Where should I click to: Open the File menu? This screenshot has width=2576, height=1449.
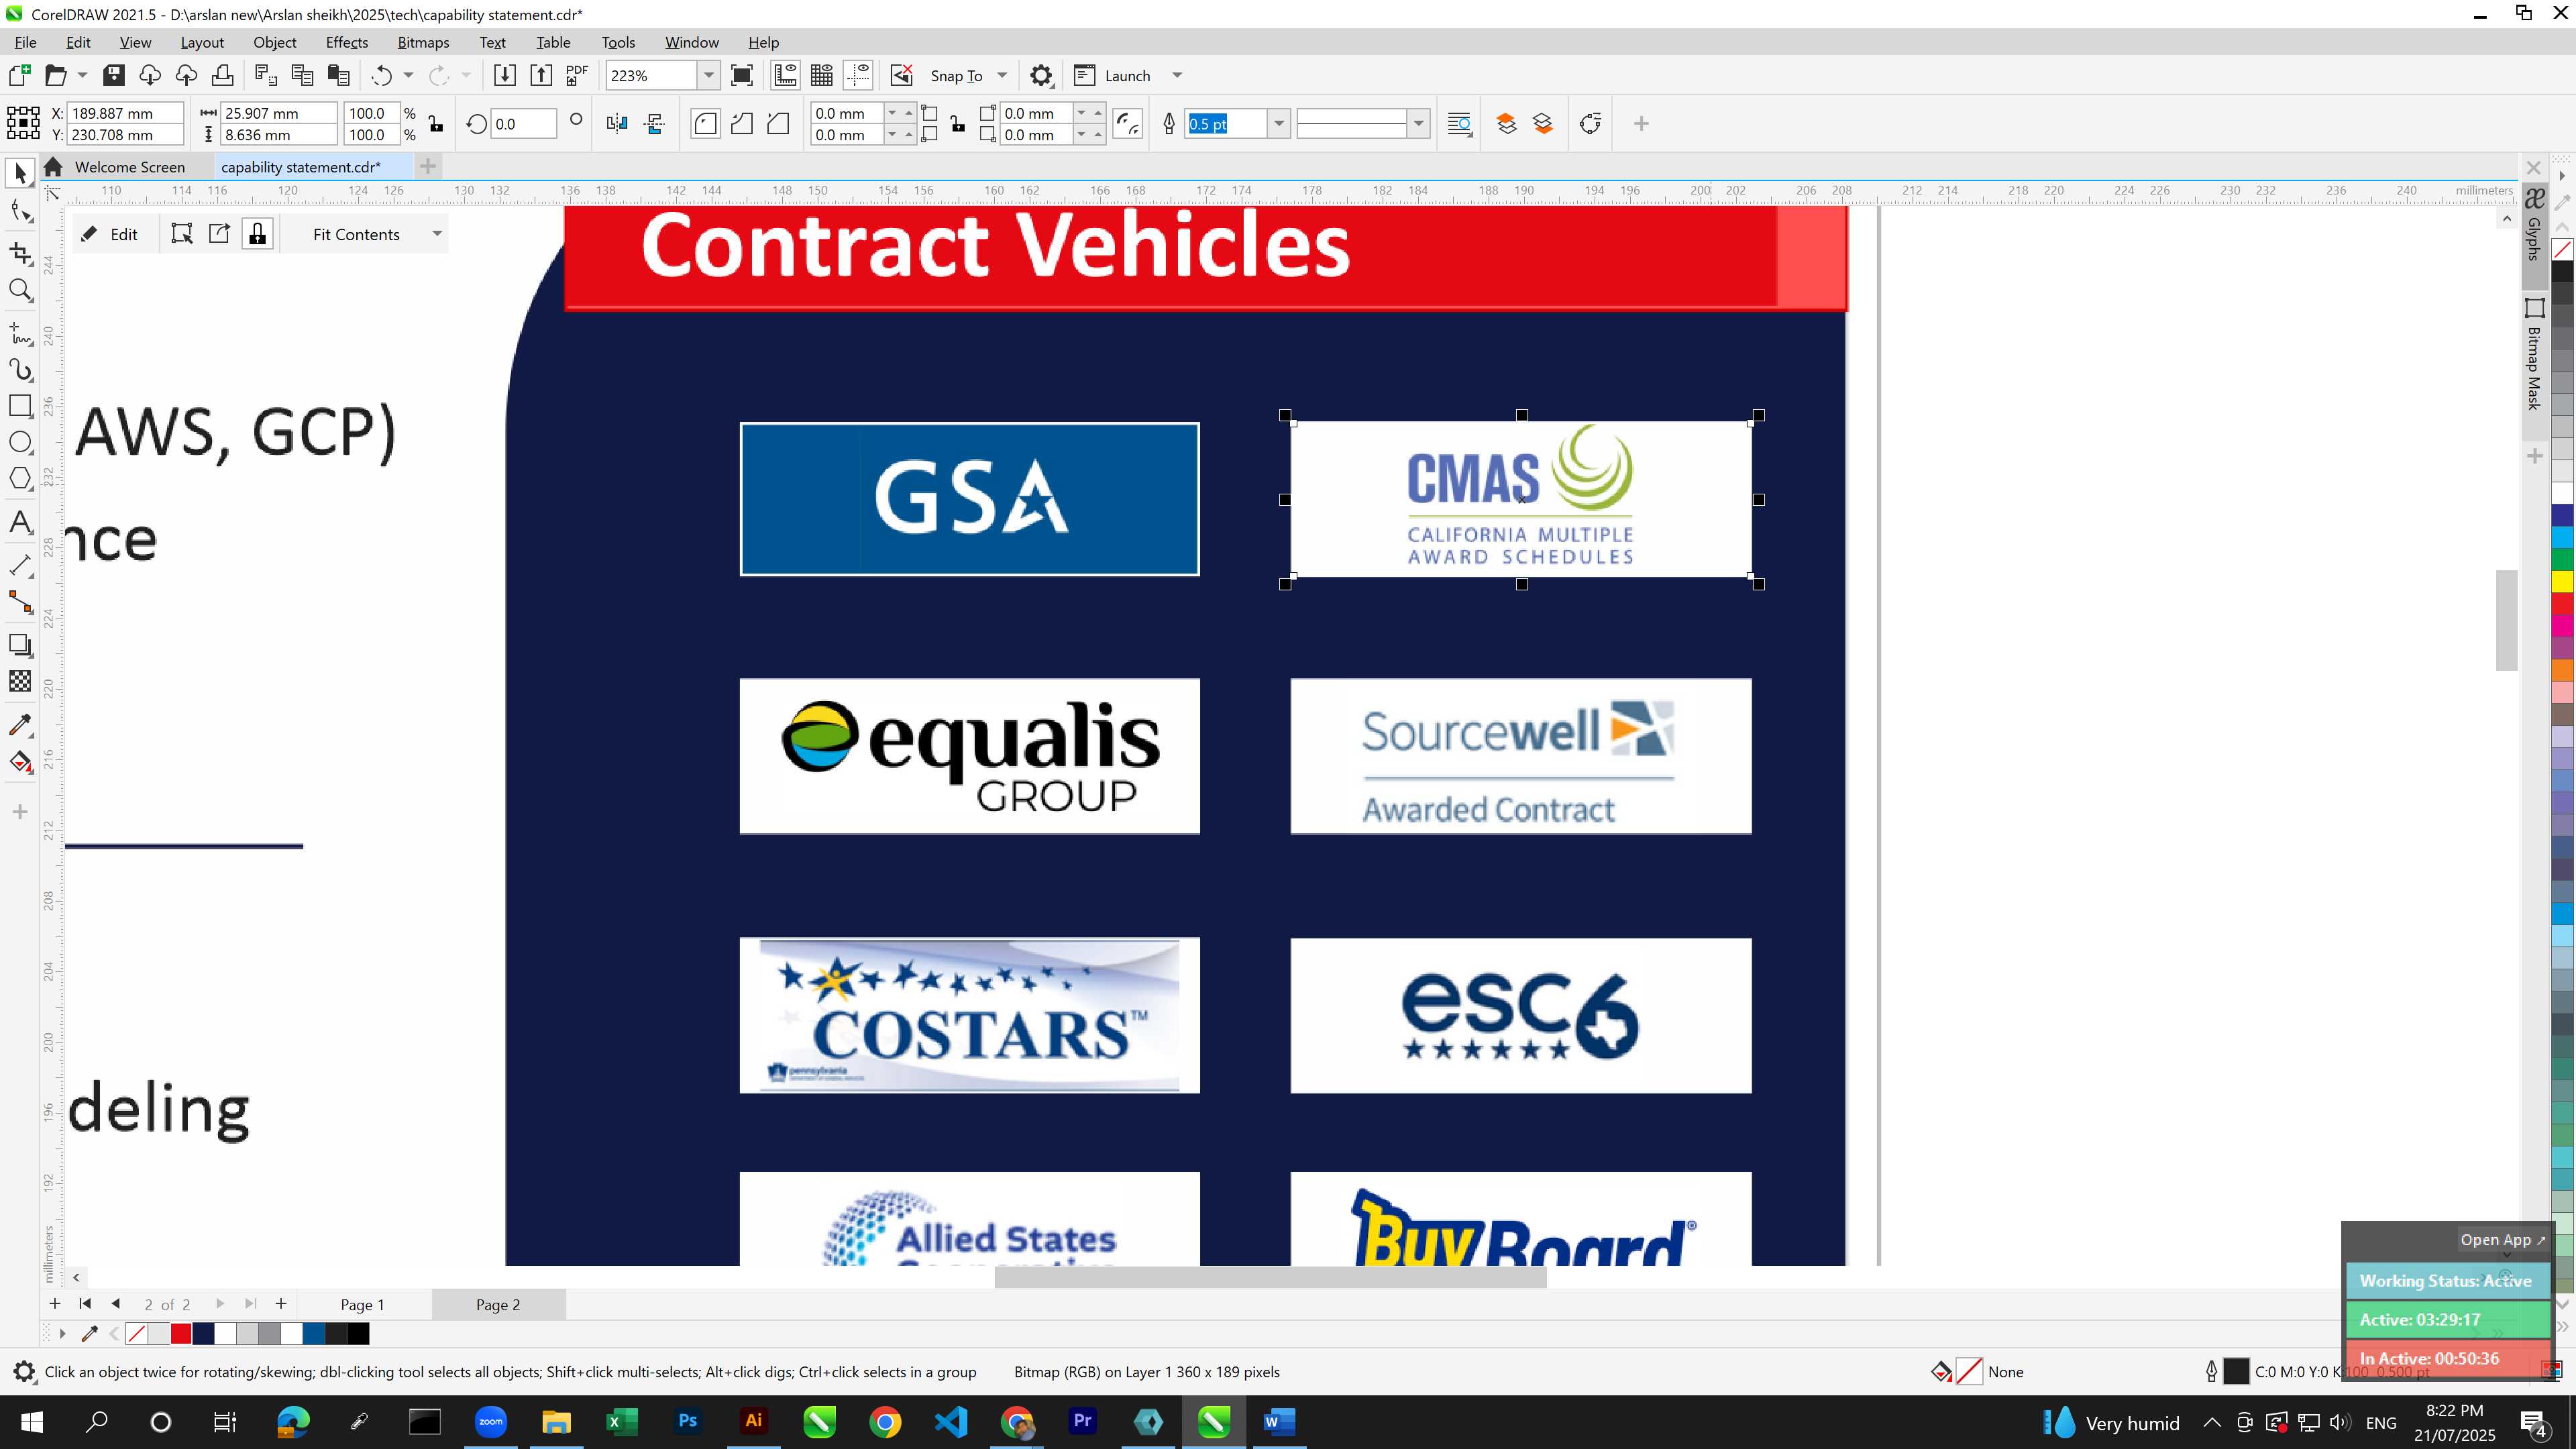(x=25, y=42)
